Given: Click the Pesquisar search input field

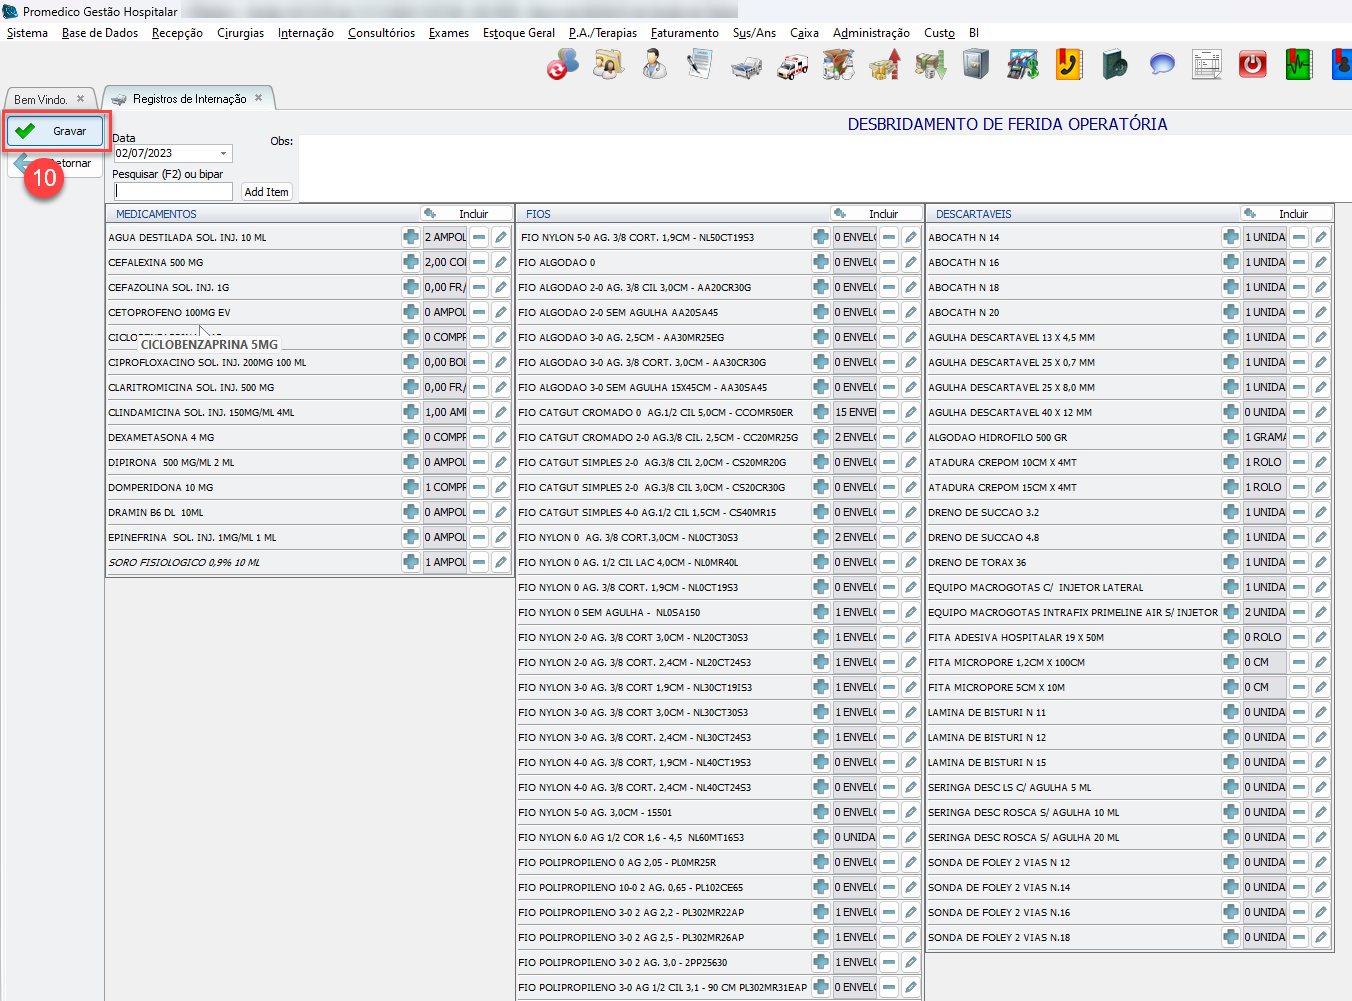Looking at the screenshot, I should coord(173,191).
